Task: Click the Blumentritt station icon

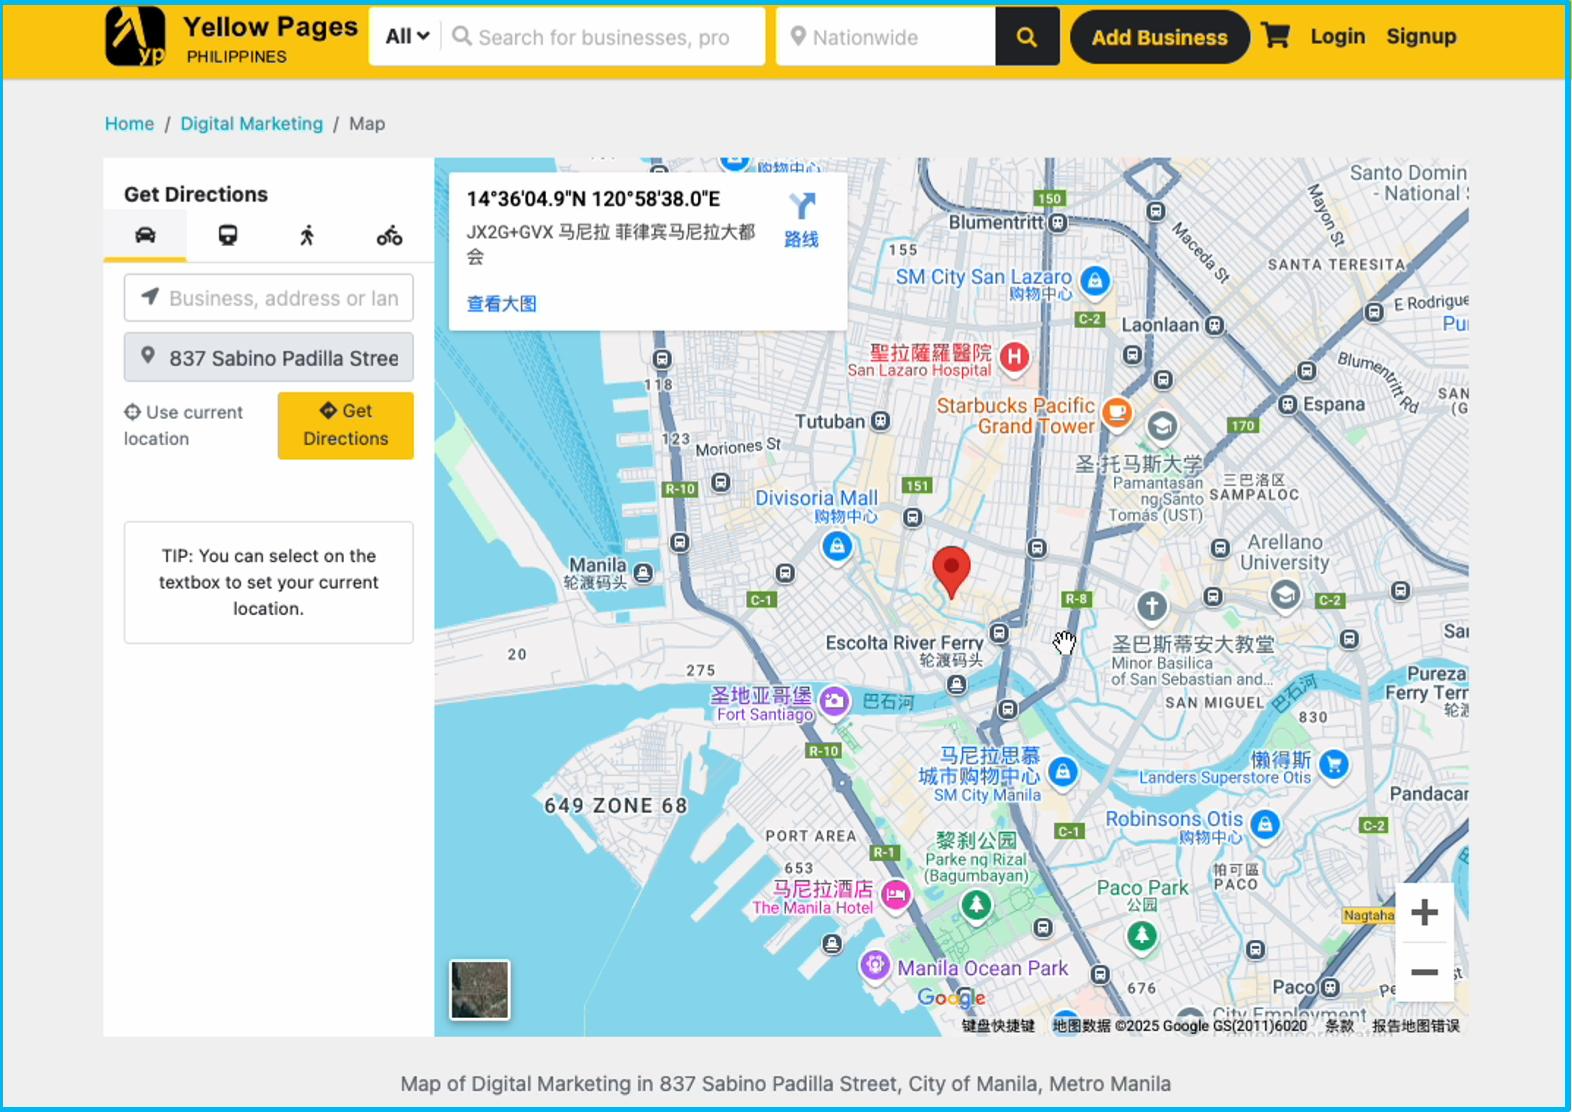Action: pos(1058,223)
